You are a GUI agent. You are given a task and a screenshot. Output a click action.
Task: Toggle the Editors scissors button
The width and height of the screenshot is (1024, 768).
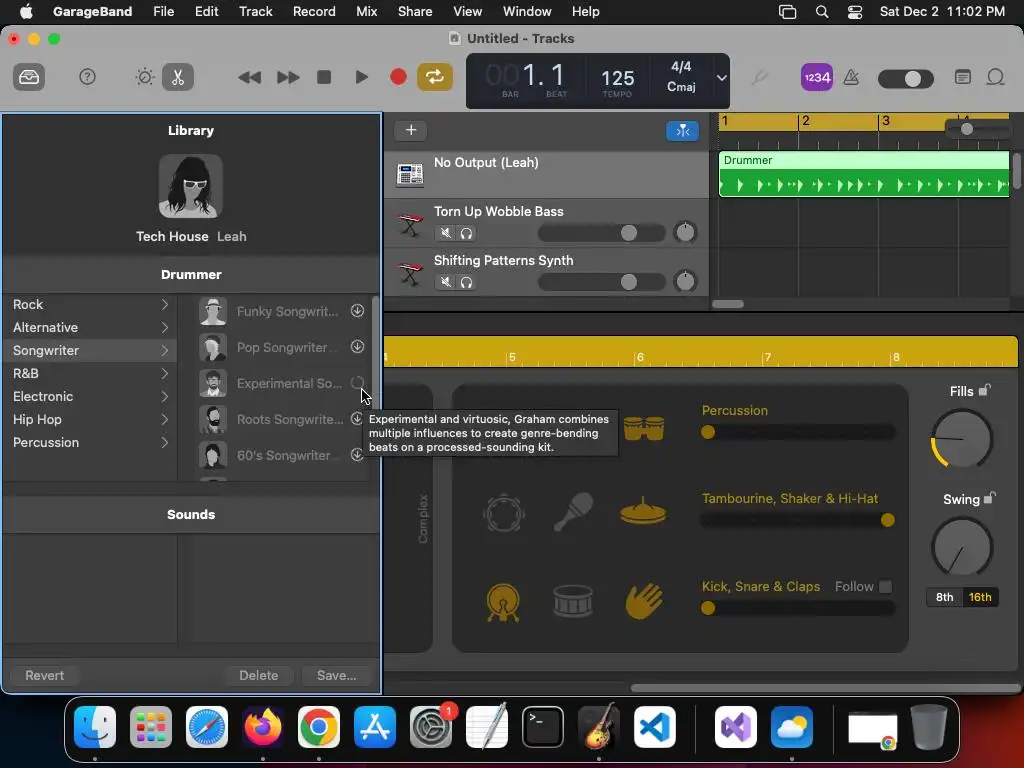(x=178, y=77)
